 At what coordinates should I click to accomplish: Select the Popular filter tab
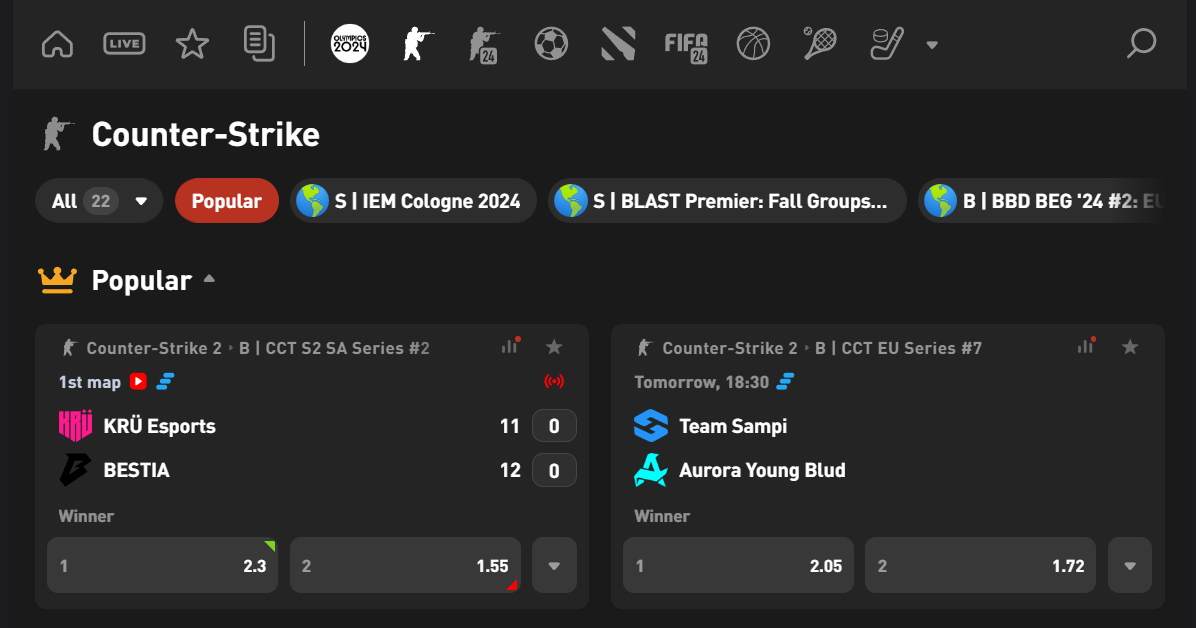click(227, 201)
